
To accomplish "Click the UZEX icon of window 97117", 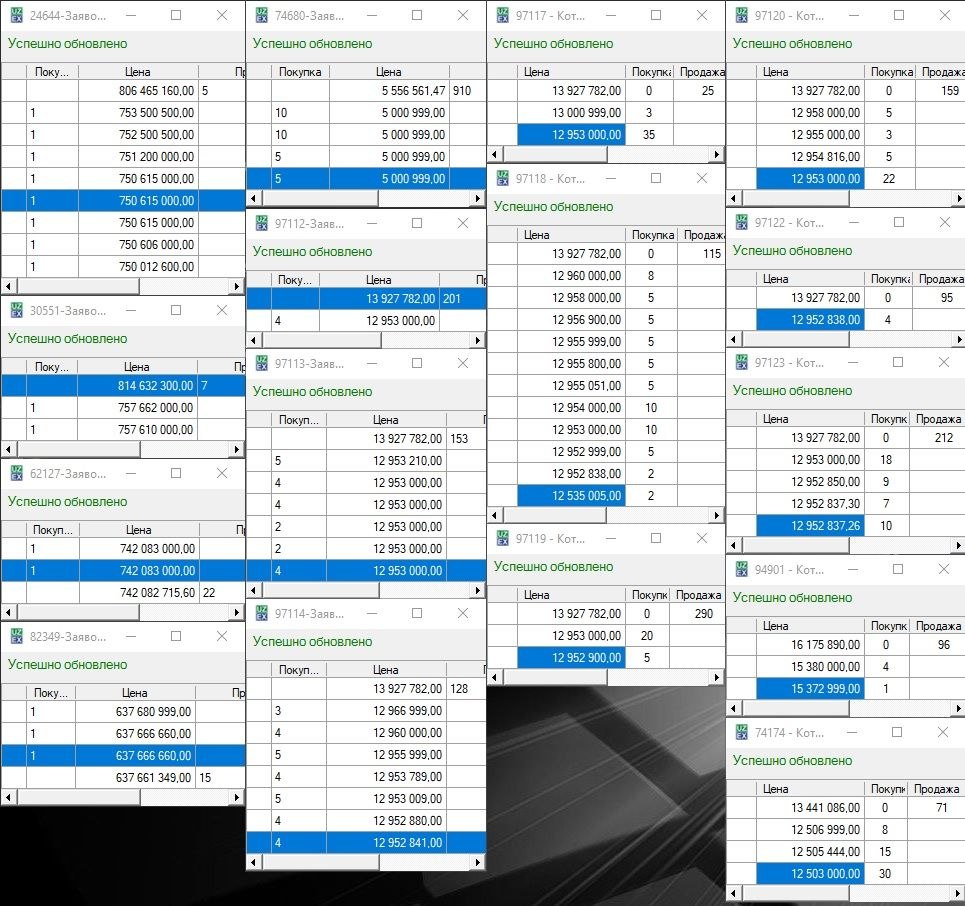I will click(501, 15).
